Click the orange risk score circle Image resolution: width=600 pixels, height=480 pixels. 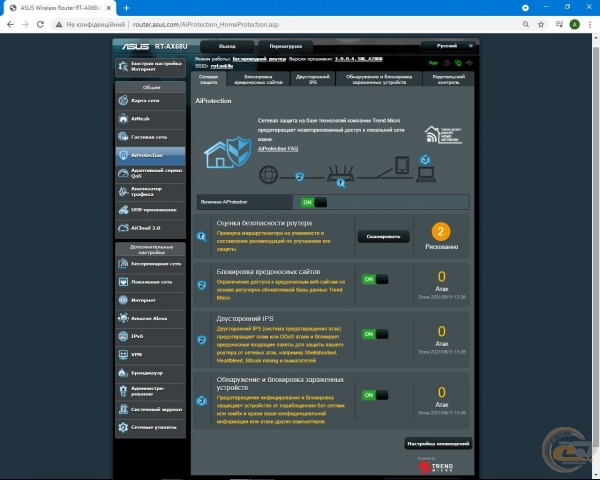[441, 232]
